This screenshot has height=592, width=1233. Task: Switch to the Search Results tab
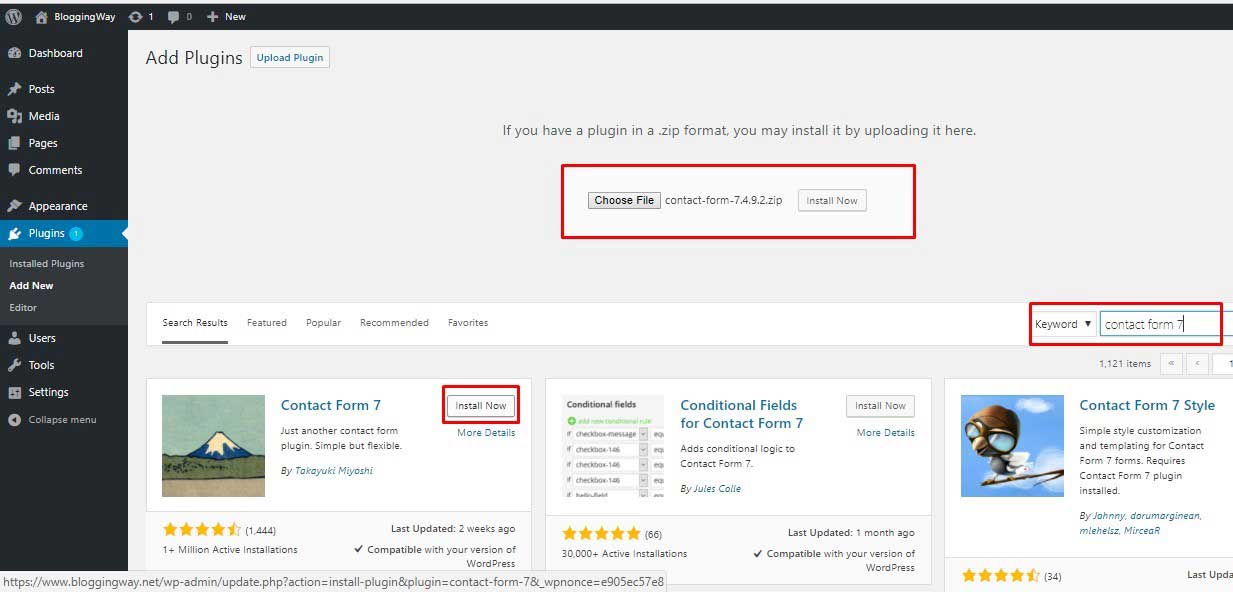click(195, 323)
